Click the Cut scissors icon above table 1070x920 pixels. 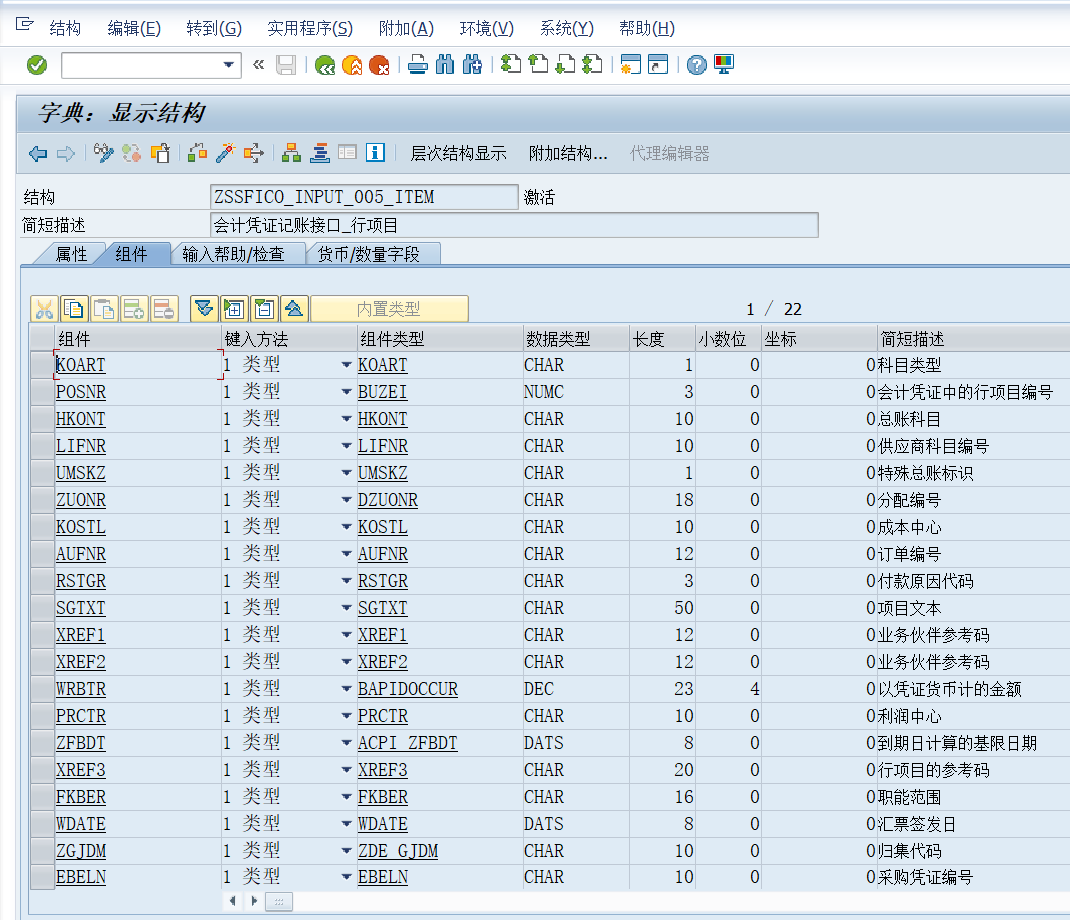(x=44, y=309)
